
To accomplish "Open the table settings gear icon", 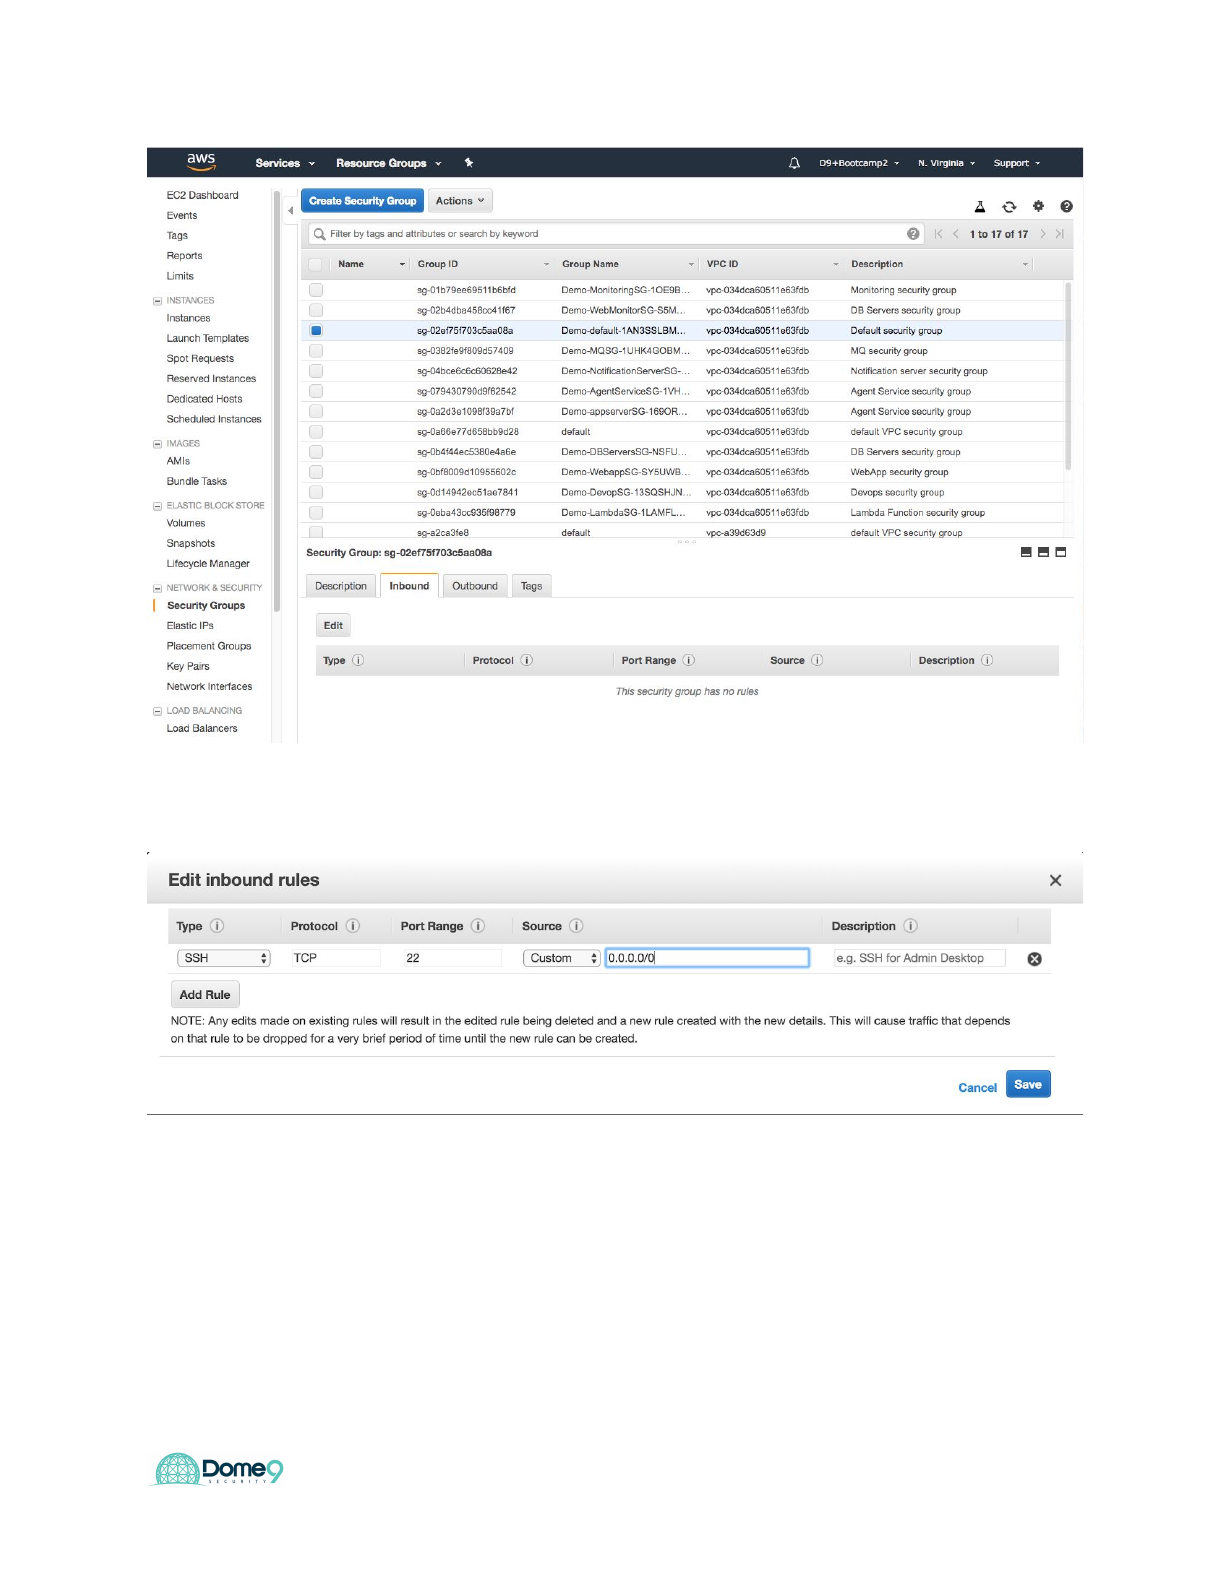I will (x=1038, y=206).
